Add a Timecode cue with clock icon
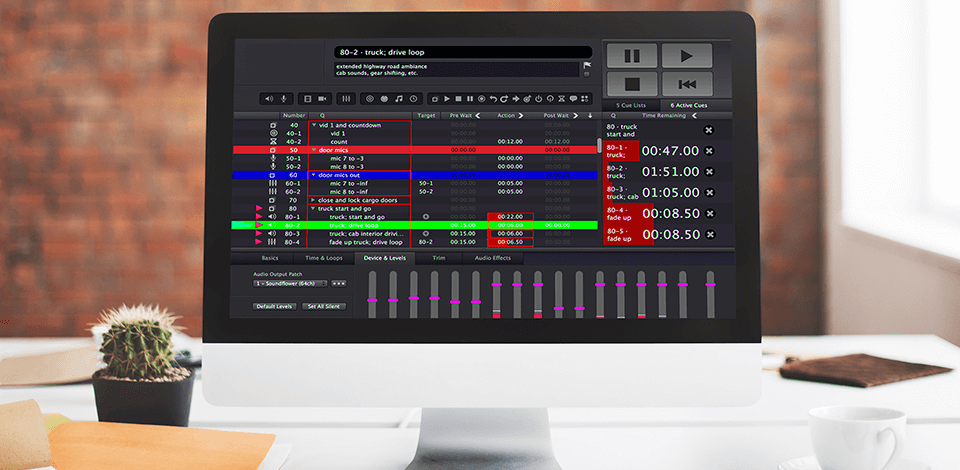This screenshot has height=470, width=960. coord(413,98)
